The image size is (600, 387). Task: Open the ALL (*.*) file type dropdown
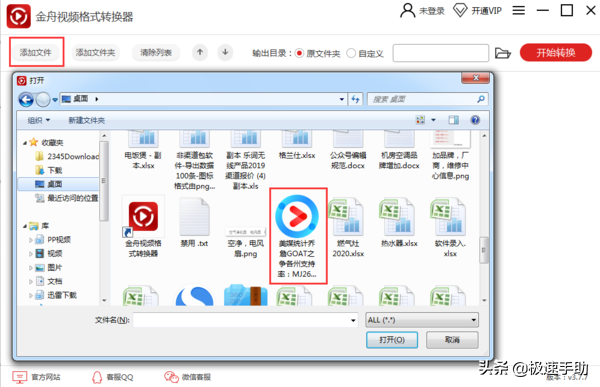tap(422, 320)
